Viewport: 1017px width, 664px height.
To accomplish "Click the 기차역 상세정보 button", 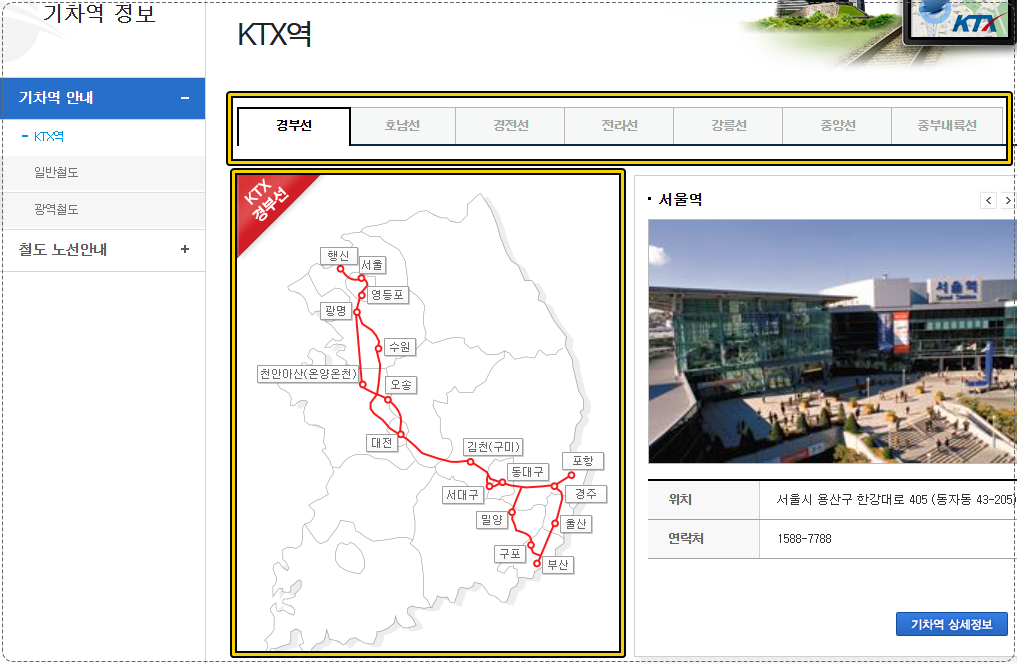I will (x=951, y=624).
